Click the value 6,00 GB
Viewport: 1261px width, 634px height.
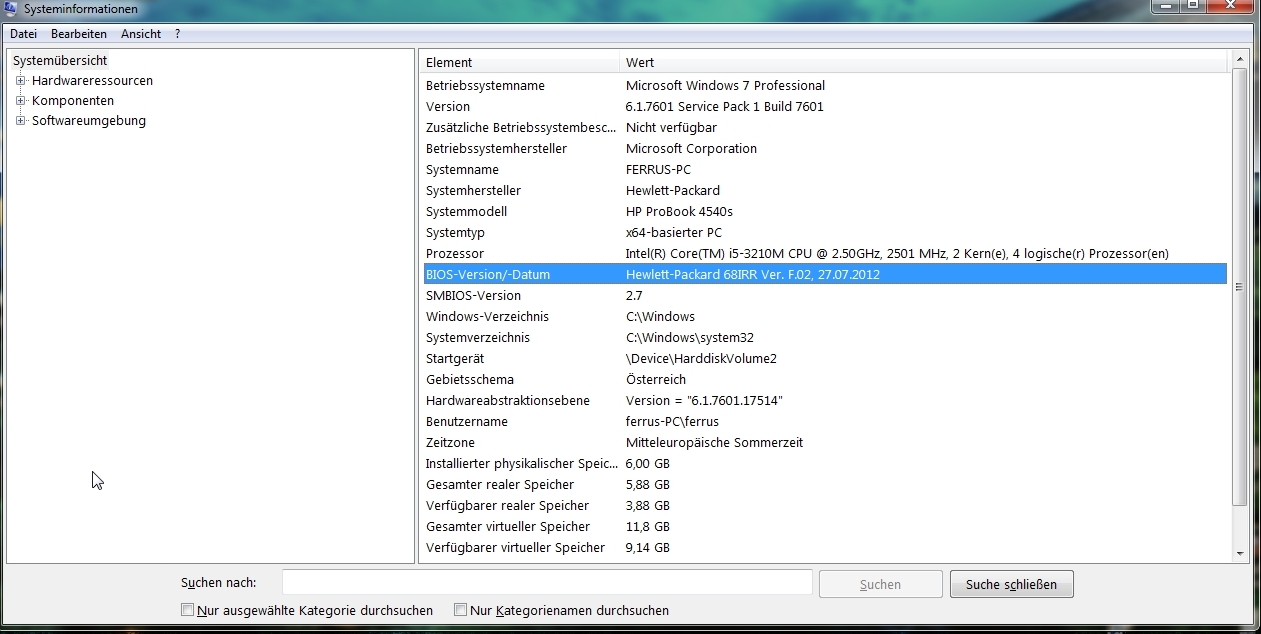click(x=647, y=464)
